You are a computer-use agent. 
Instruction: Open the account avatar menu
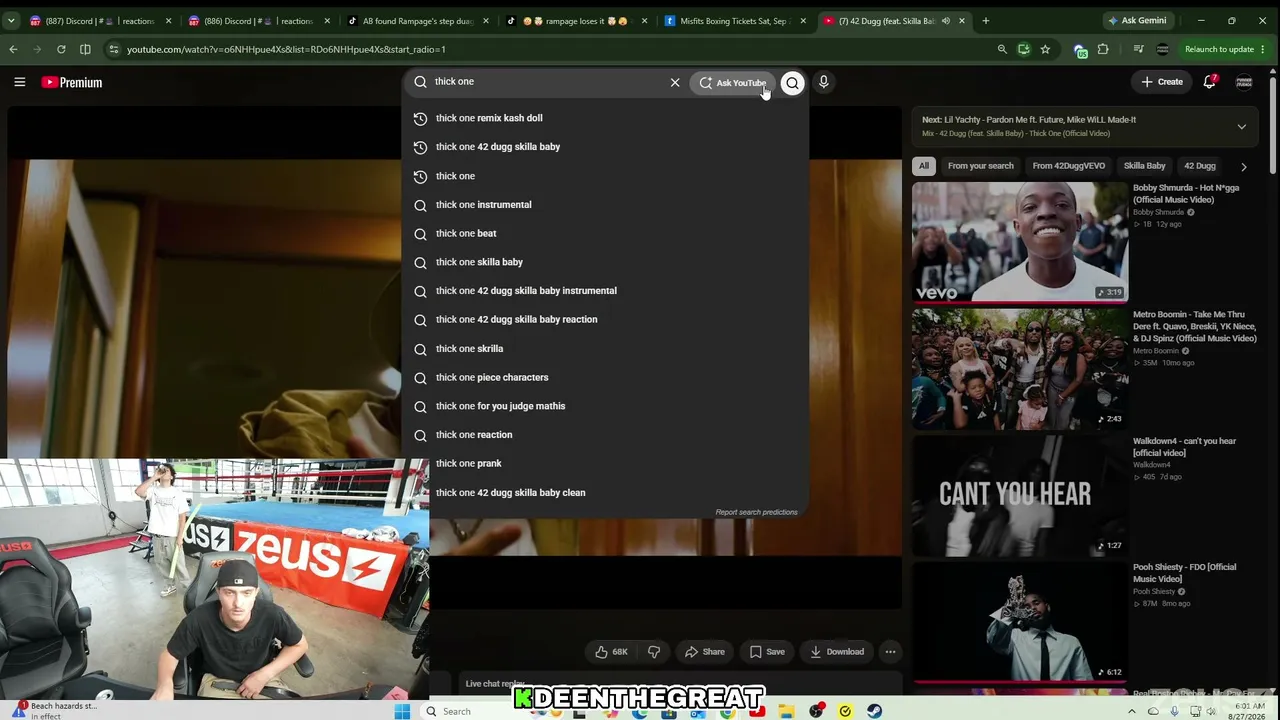click(1244, 82)
